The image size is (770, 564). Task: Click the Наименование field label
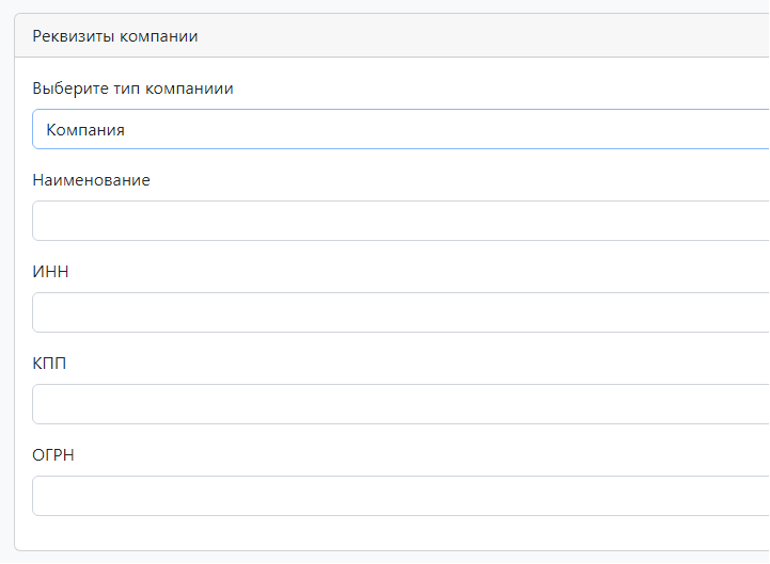91,180
